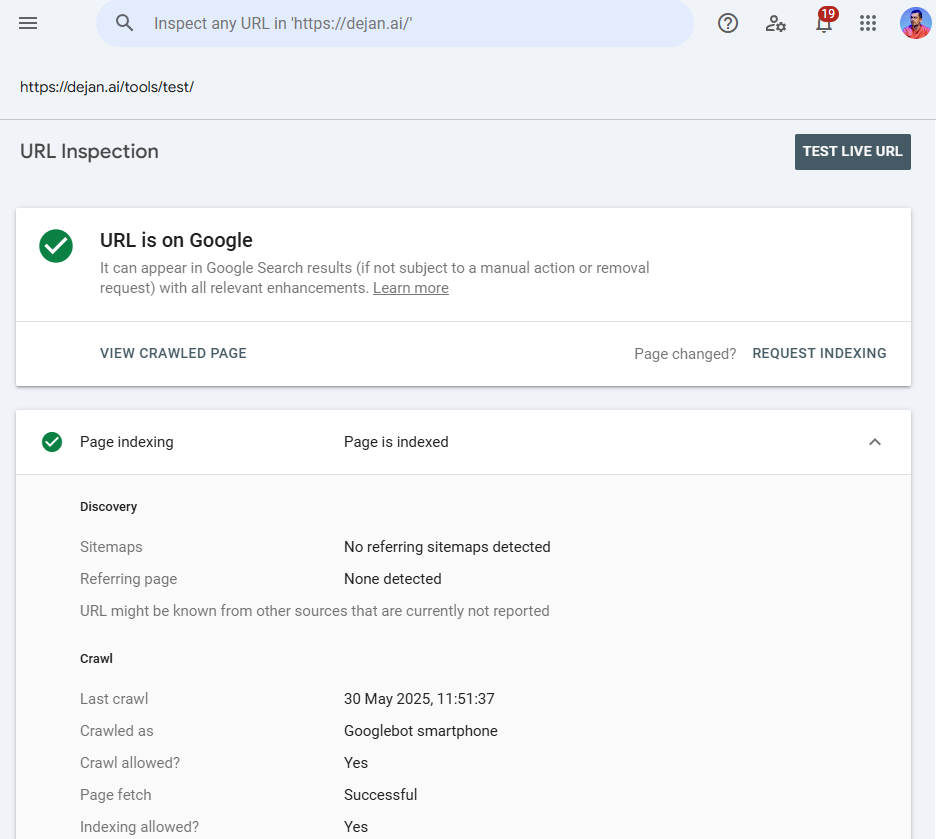The image size is (936, 839).
Task: Click the 'Successful' page fetch value
Action: click(x=381, y=795)
